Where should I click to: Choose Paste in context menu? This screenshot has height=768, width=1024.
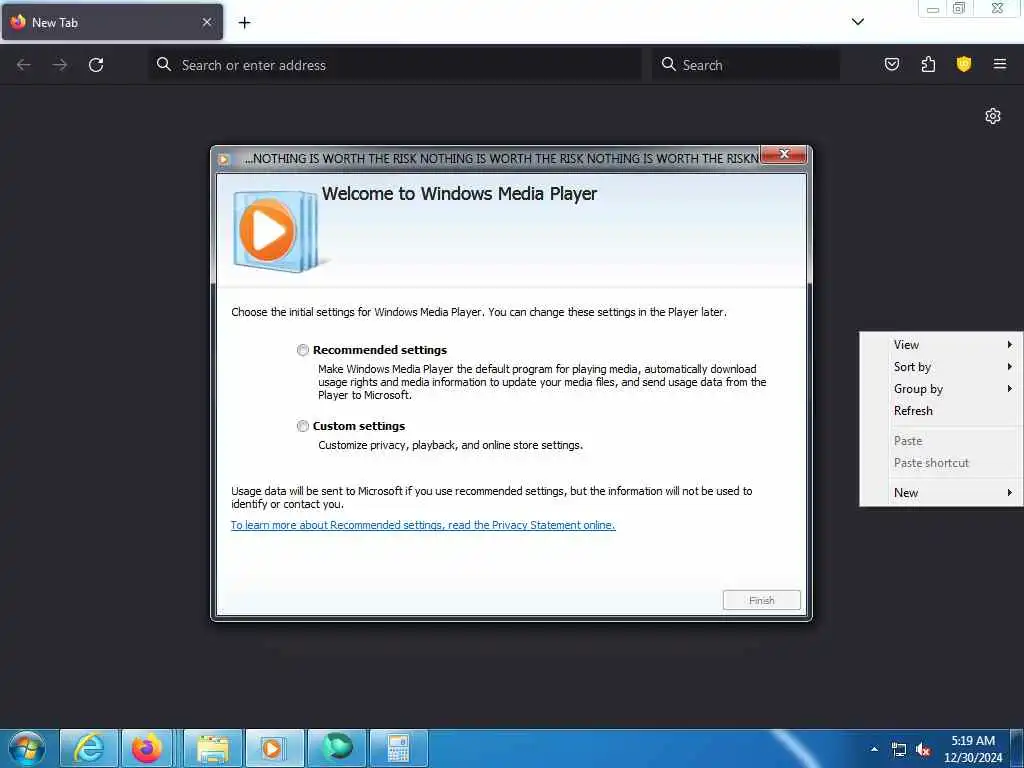coord(940,441)
